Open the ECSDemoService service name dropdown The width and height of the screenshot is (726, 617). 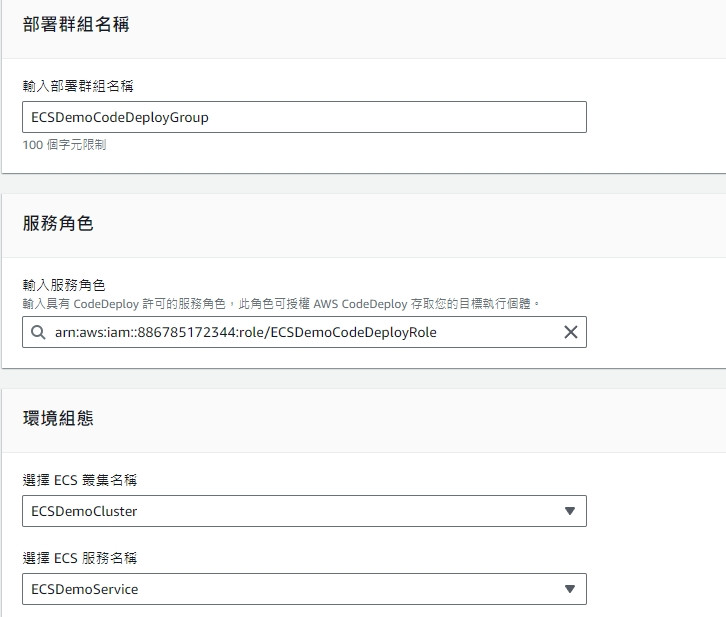click(304, 589)
